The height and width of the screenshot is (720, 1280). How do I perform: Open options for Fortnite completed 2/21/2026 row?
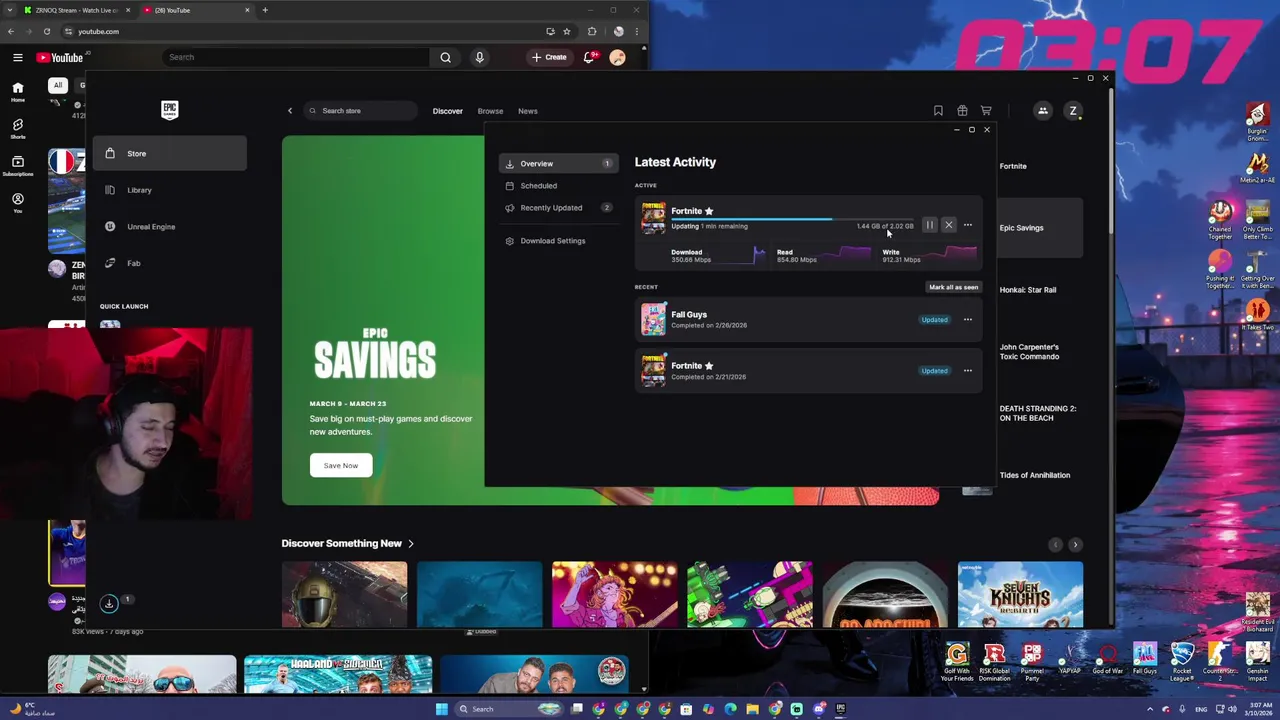tap(967, 371)
